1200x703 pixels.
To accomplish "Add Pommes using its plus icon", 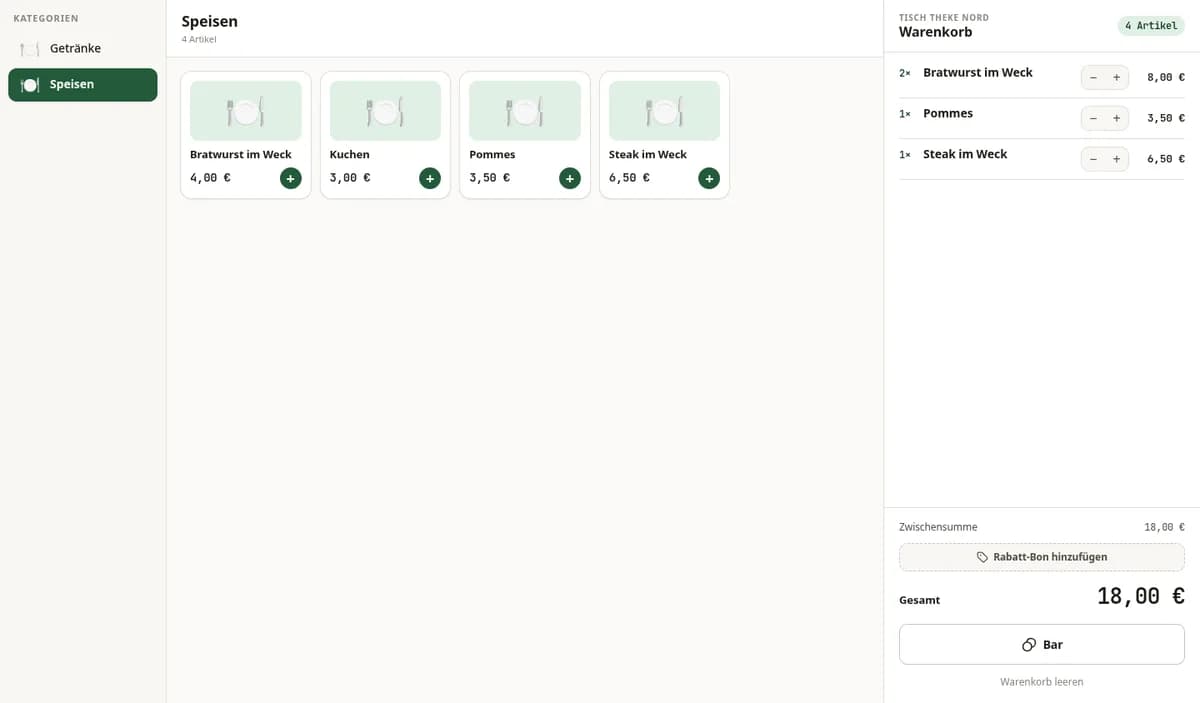I will [569, 178].
